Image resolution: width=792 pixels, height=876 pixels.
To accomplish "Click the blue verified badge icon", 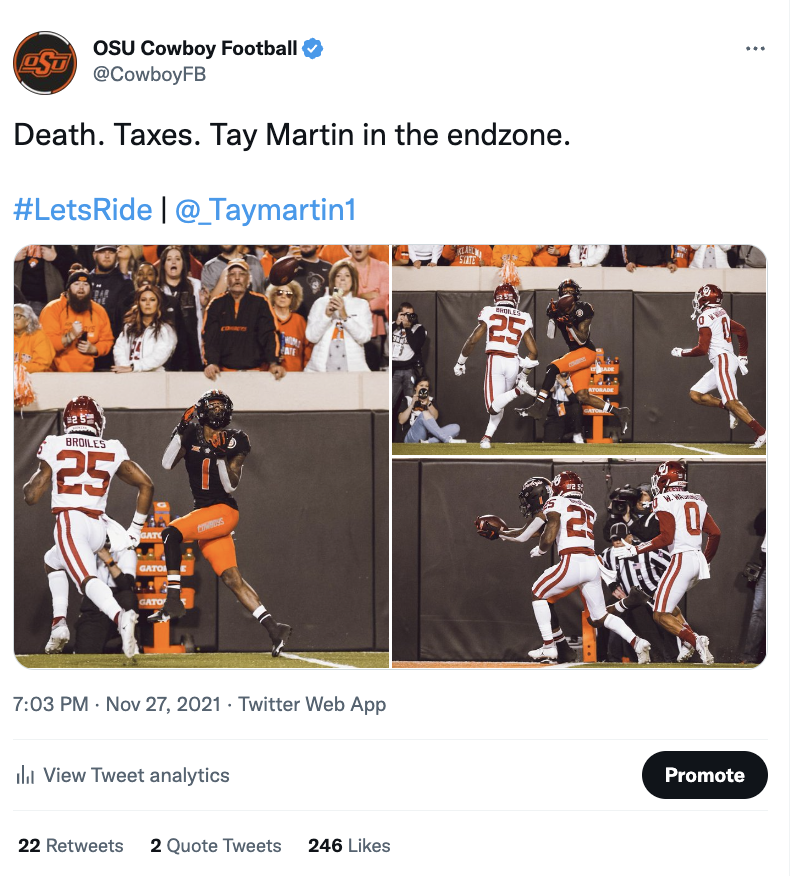I will pos(313,49).
